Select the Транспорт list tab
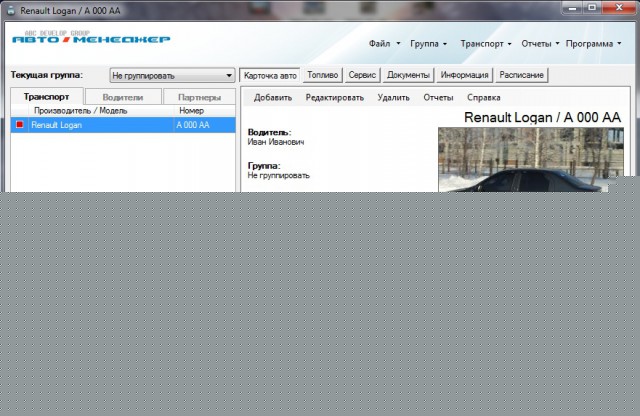This screenshot has height=416, width=640. pos(47,97)
